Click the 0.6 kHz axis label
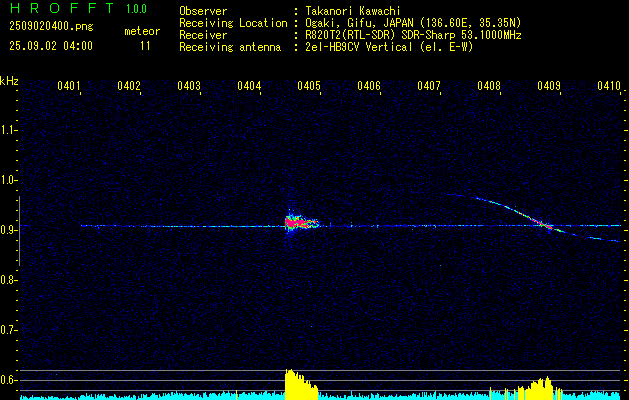Screen dimensions: 629x400 (8, 380)
